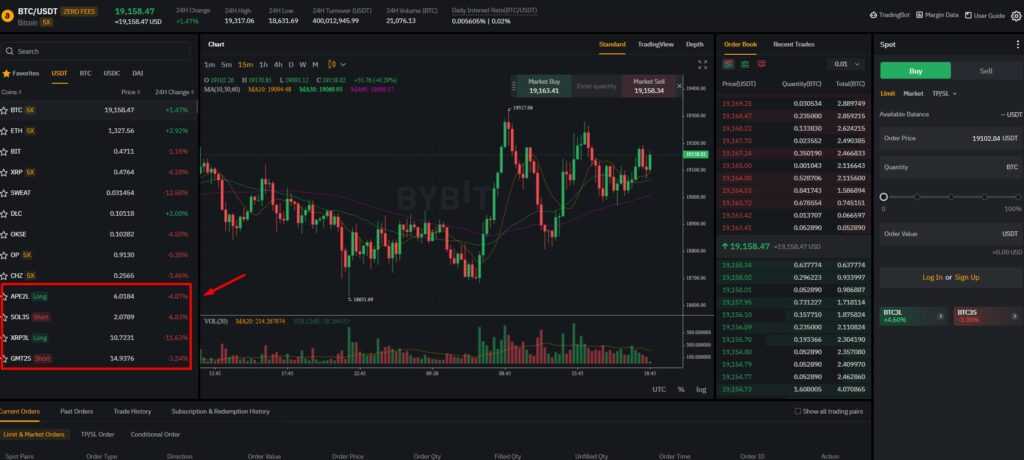Favorite the CHZ pair star

[x=5, y=276]
